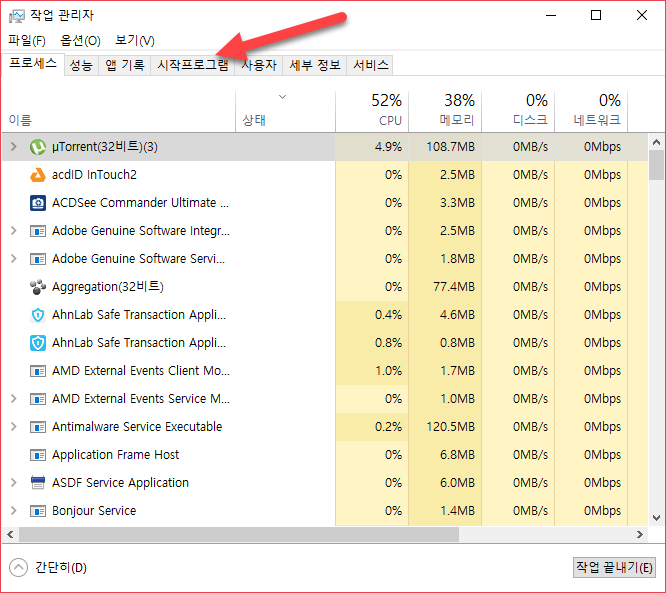Expand Adobe Genuine Software Integrity row

pyautogui.click(x=14, y=231)
